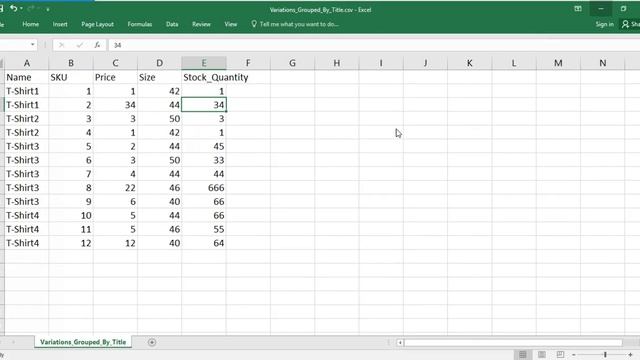The height and width of the screenshot is (360, 640).
Task: Expand the Name Box dropdown arrow
Action: [x=32, y=44]
